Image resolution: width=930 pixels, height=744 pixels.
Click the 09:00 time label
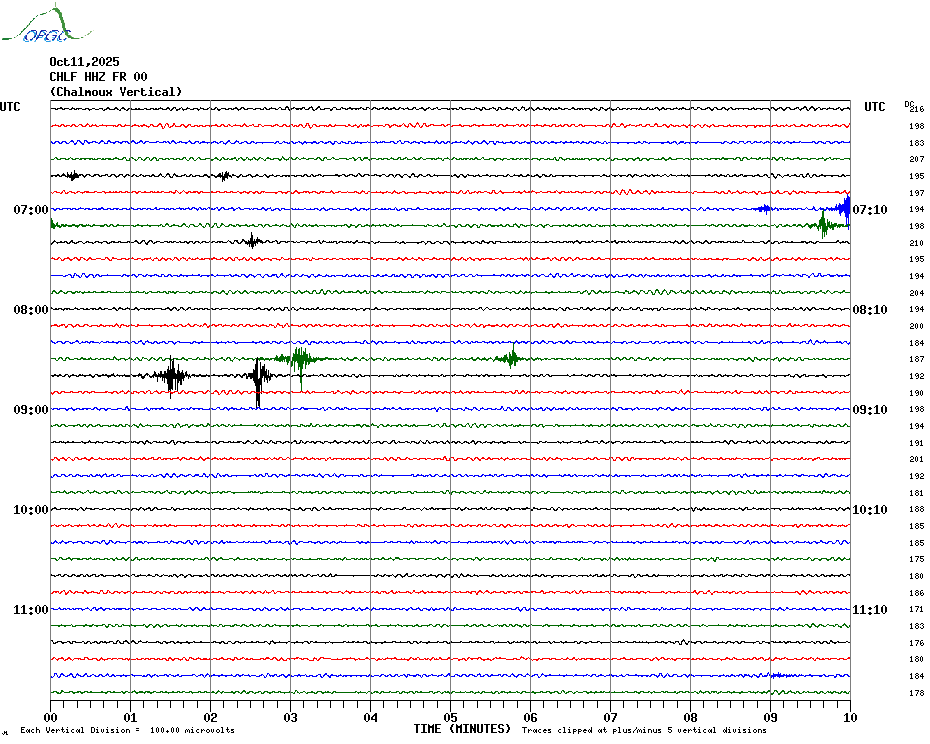(x=31, y=410)
